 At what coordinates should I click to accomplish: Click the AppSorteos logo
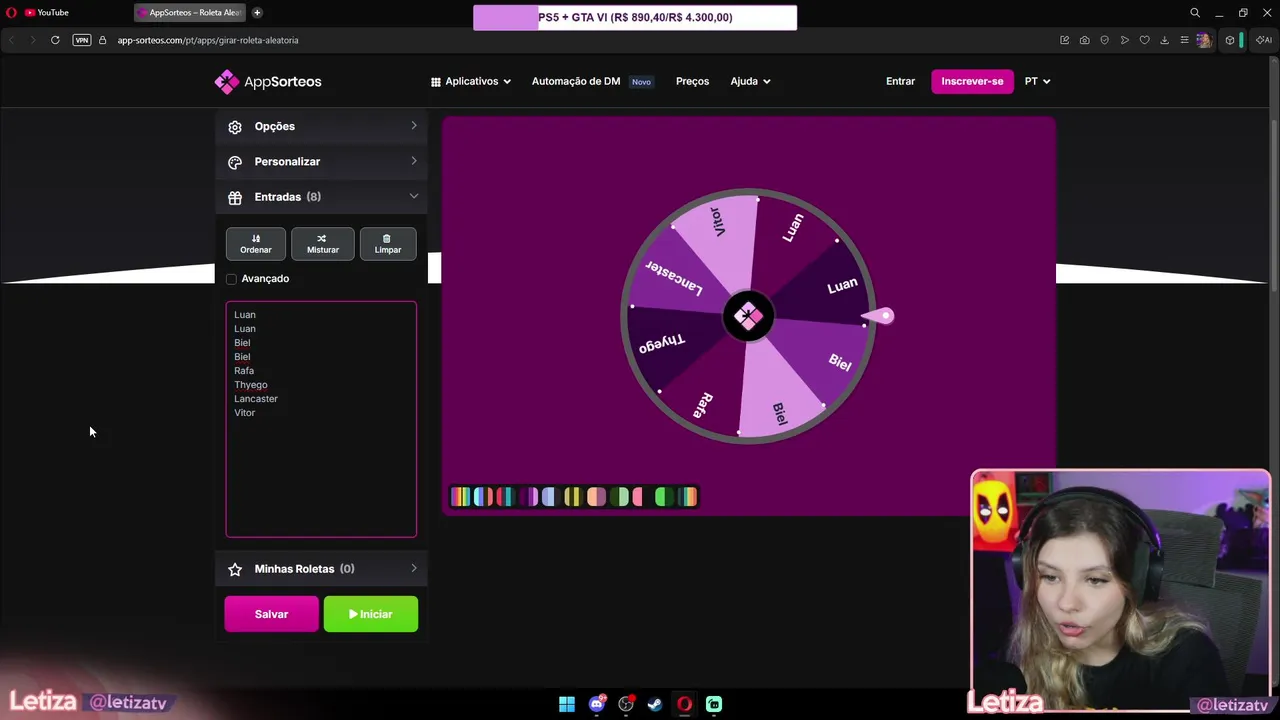click(268, 82)
